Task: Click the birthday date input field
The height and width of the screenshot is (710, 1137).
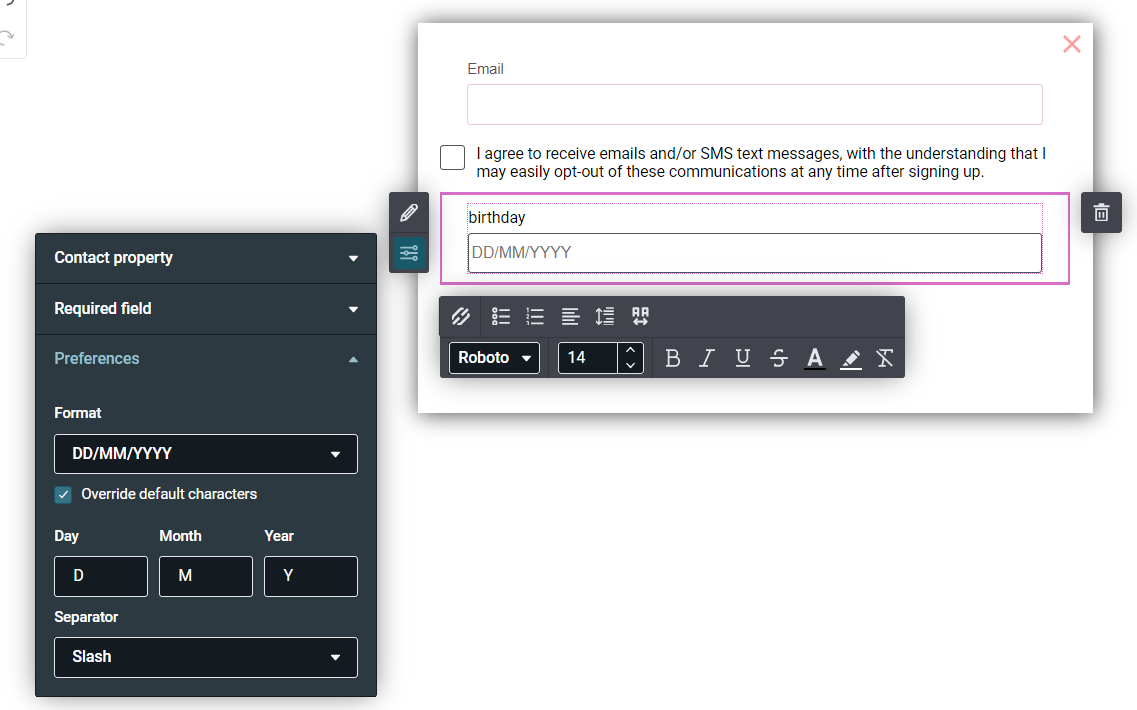Action: (755, 253)
